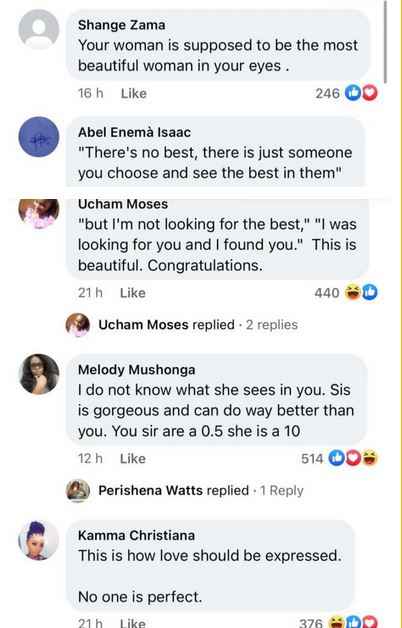Open Ucham Moses' small reply avatar
The image size is (402, 628).
tap(78, 324)
